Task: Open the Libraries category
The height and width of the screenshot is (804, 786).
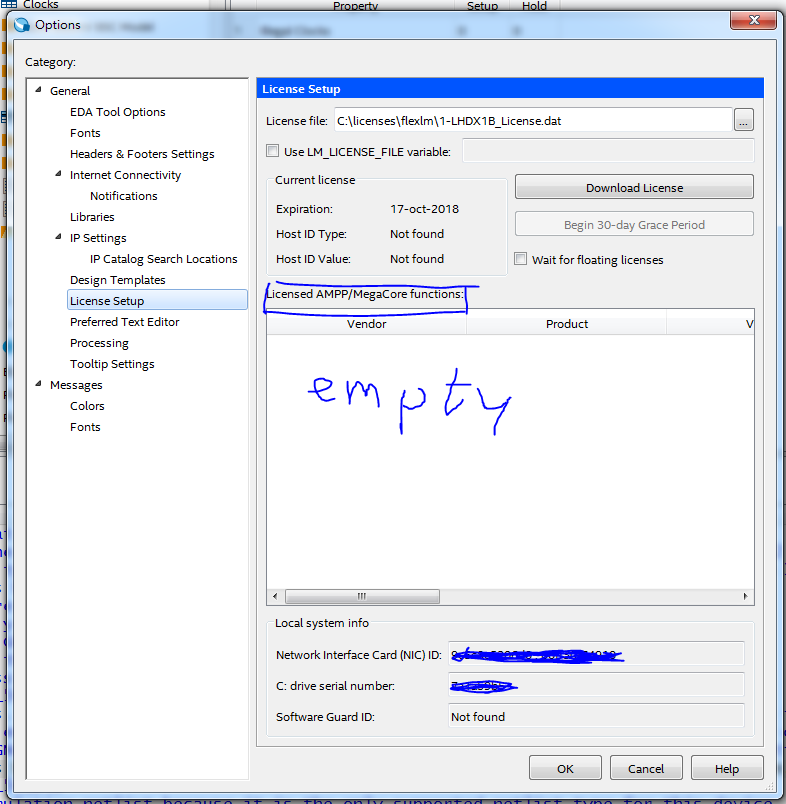Action: pos(92,217)
